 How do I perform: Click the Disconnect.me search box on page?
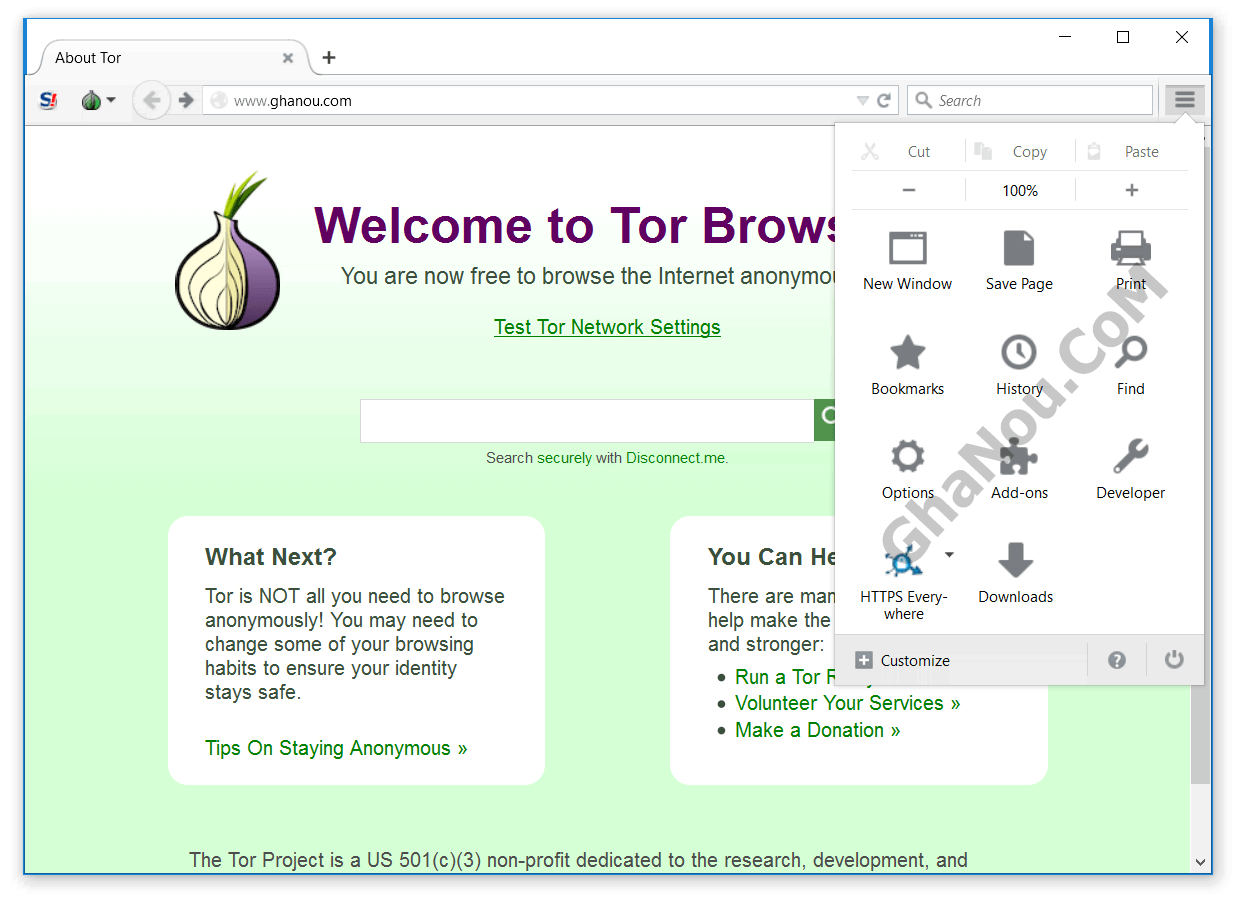click(x=588, y=421)
